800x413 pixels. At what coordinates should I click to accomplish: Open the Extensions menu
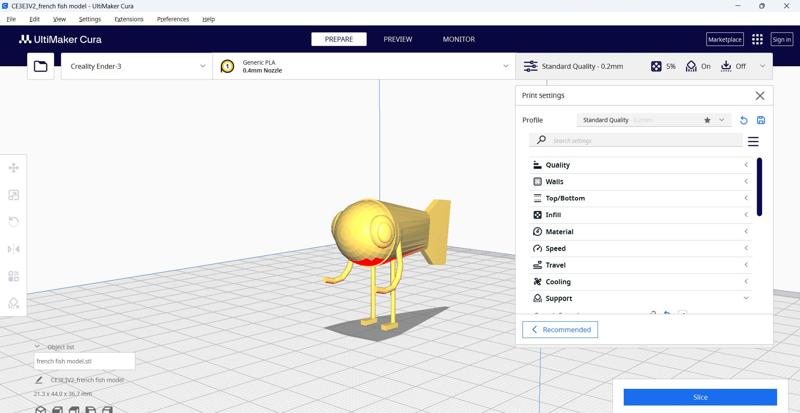click(129, 19)
